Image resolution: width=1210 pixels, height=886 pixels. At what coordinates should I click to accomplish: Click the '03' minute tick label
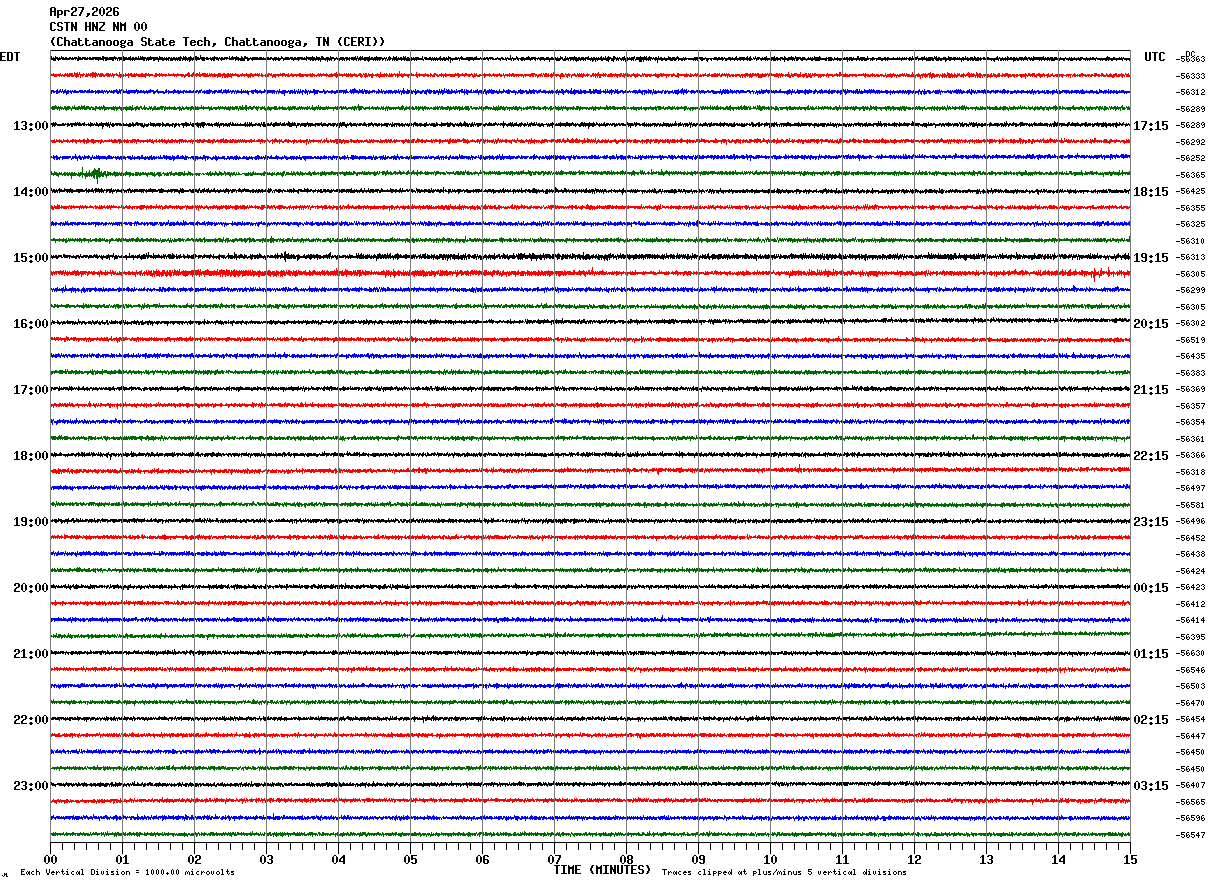click(x=266, y=859)
